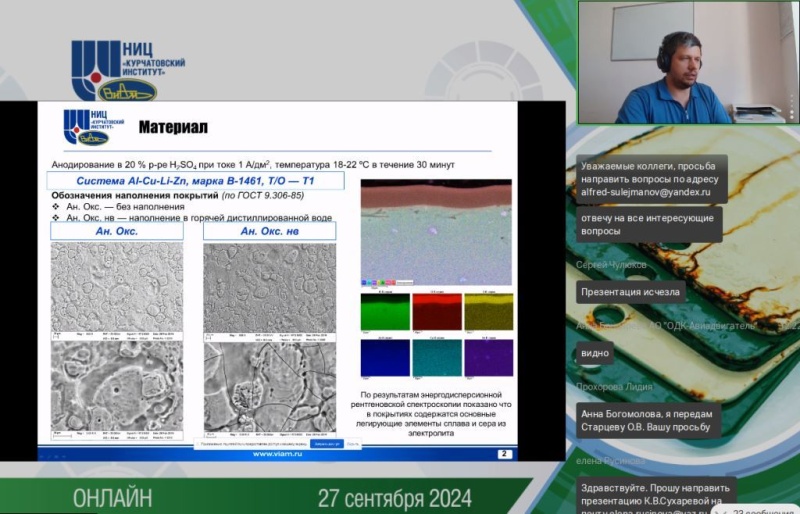Click the slide page number 2
800x514 pixels.
(504, 454)
